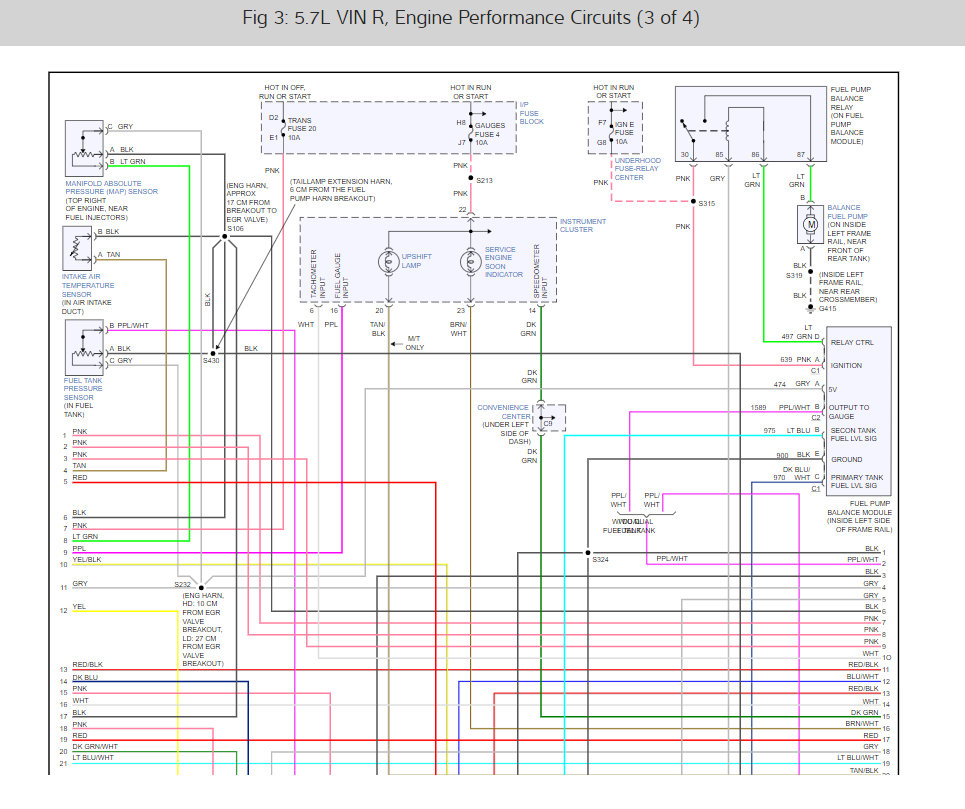Select 'MANIFOLD ABSOLUTE PRESSURE (MAP) SENSOR' label
The width and height of the screenshot is (965, 809).
pyautogui.click(x=111, y=188)
